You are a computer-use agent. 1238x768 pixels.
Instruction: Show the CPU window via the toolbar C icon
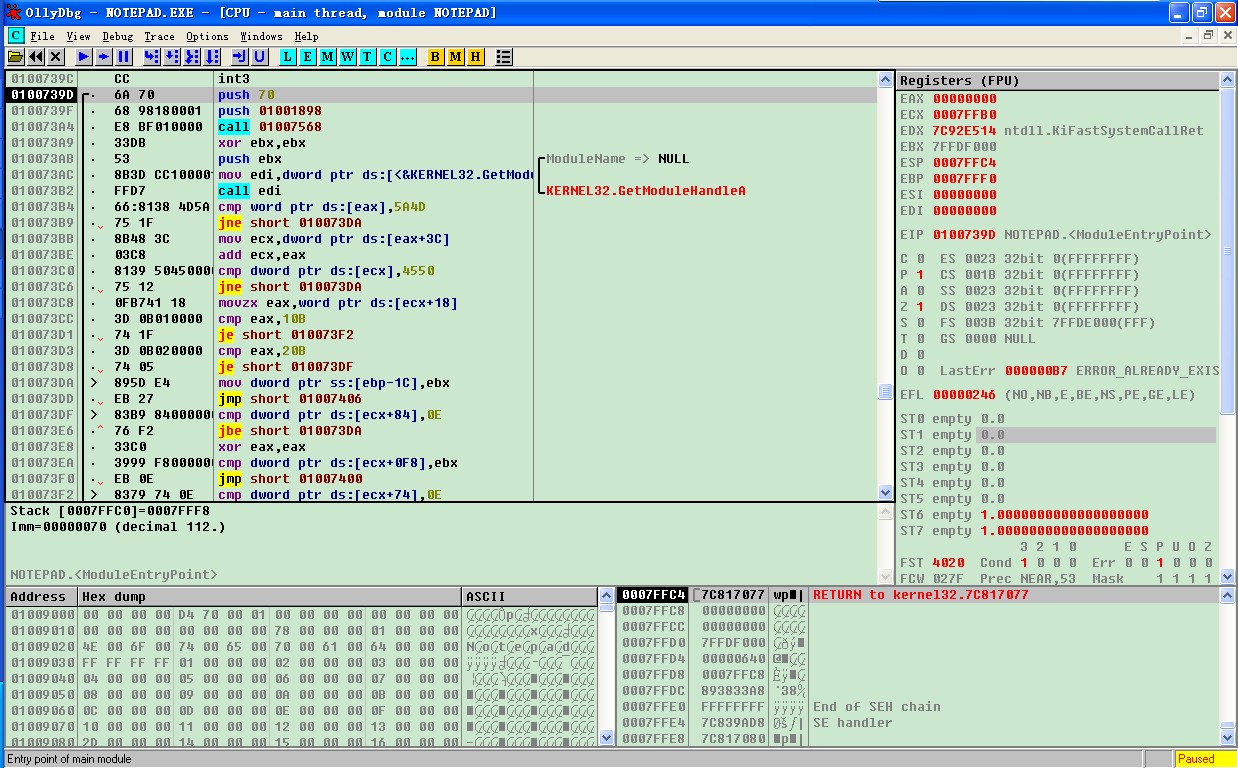click(x=388, y=57)
